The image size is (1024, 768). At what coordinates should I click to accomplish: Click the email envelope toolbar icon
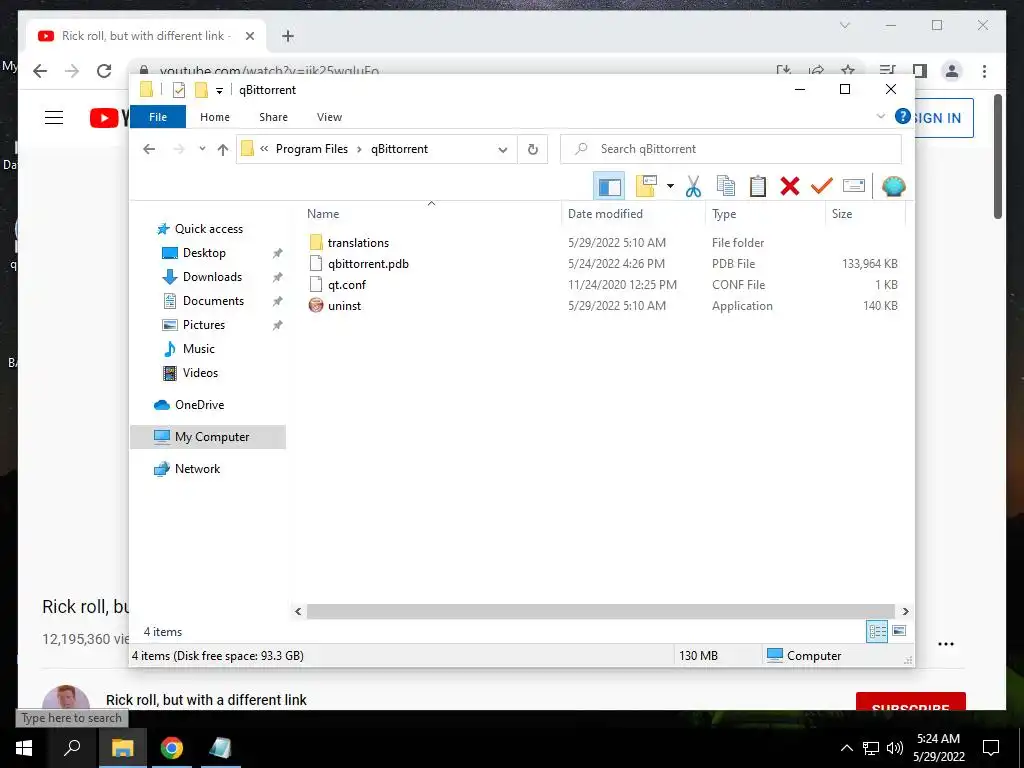pyautogui.click(x=854, y=186)
